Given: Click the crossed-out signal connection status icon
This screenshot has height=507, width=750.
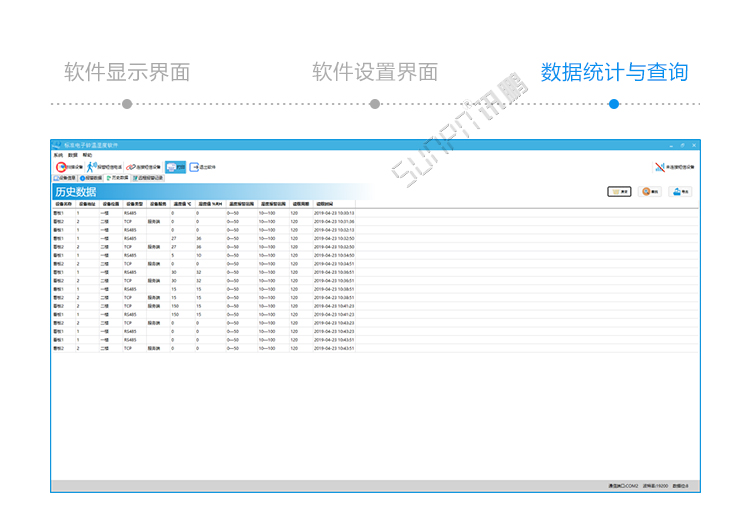Looking at the screenshot, I should 660,167.
